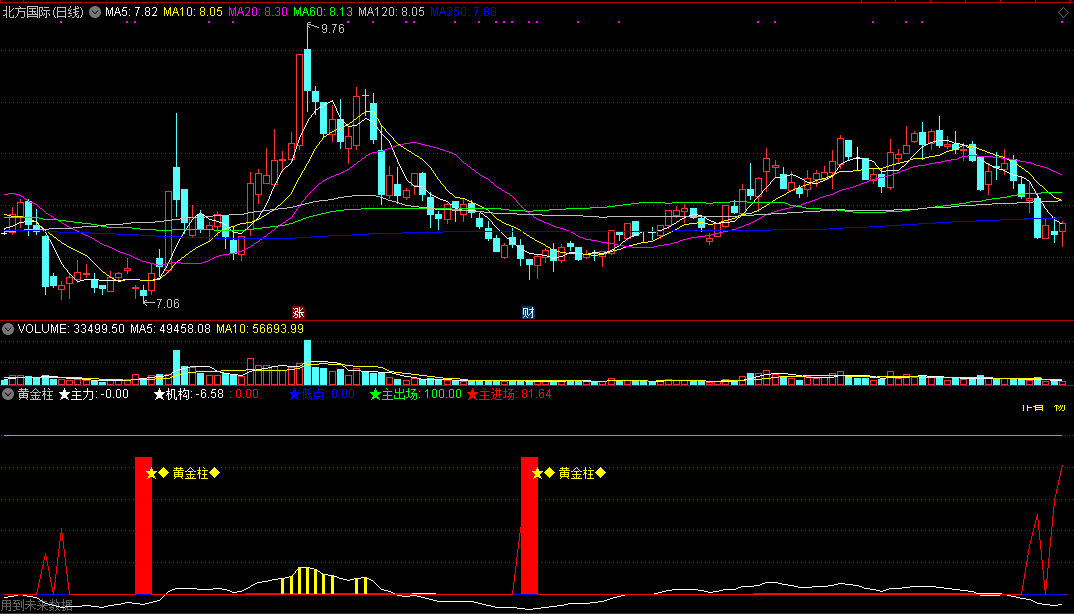Click the ★主力: -0.00 value
1074x614 pixels.
click(94, 394)
